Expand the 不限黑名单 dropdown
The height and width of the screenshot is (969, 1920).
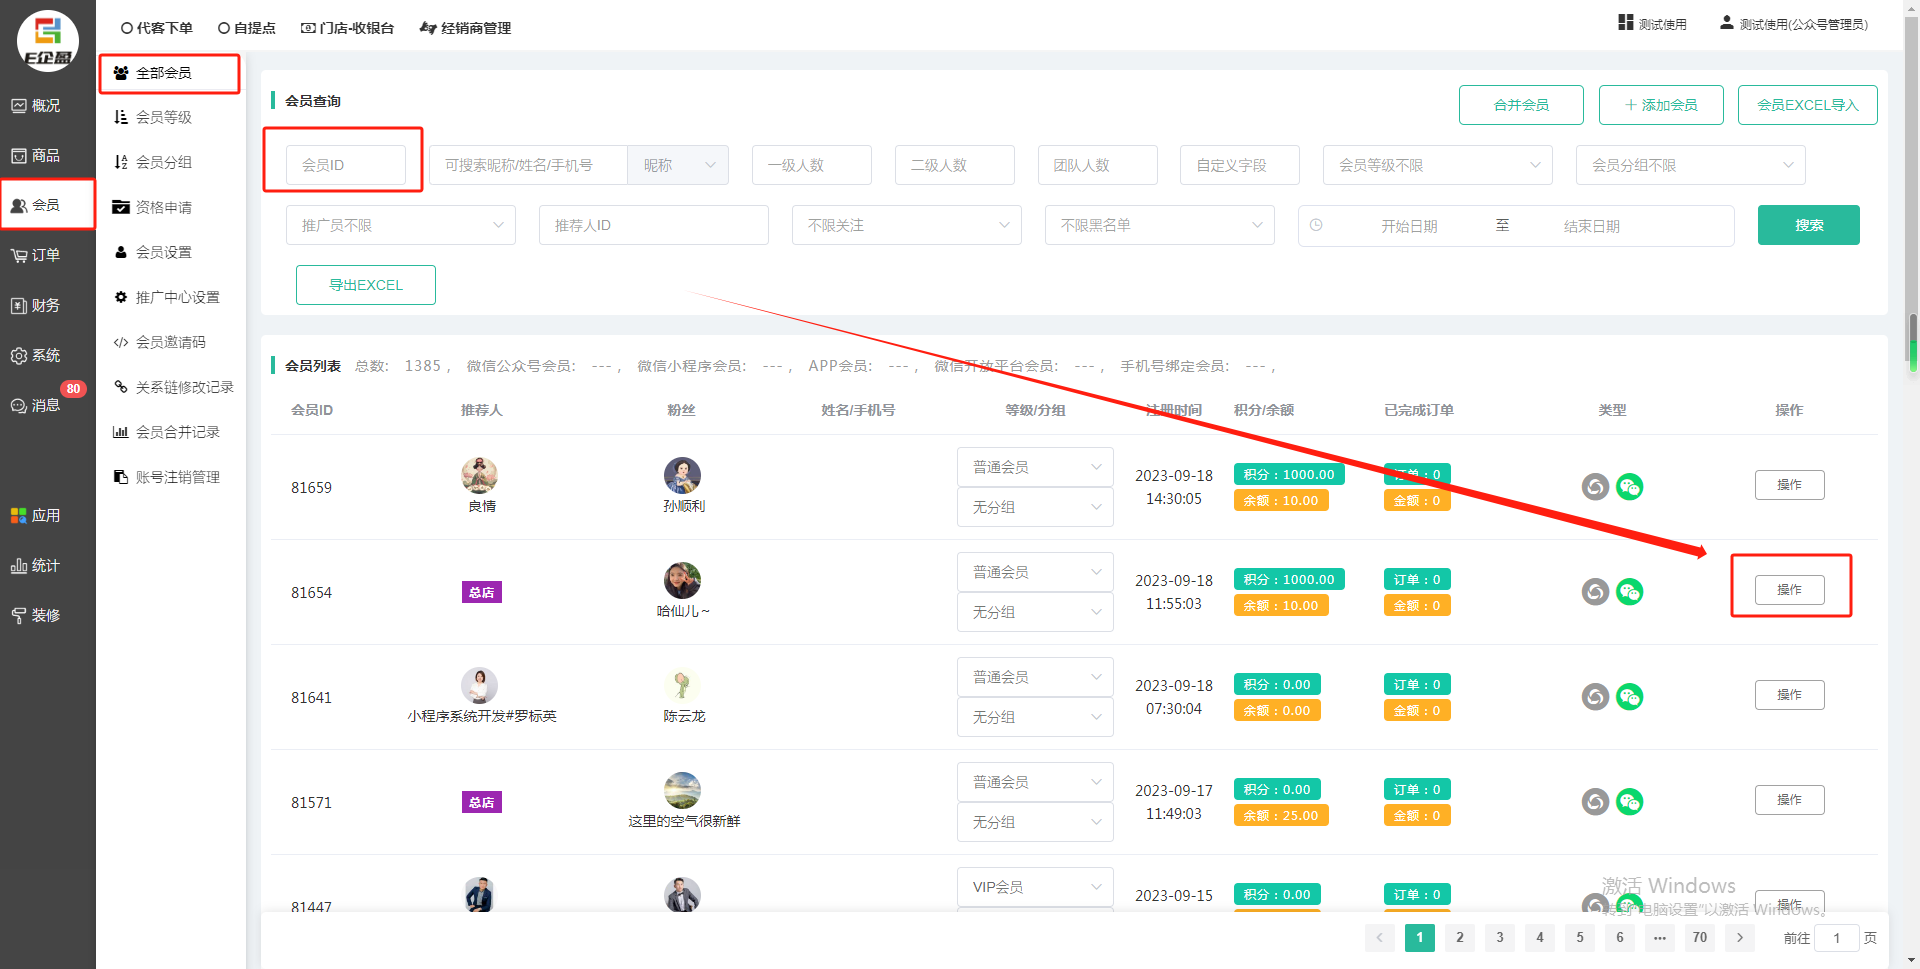[1159, 225]
